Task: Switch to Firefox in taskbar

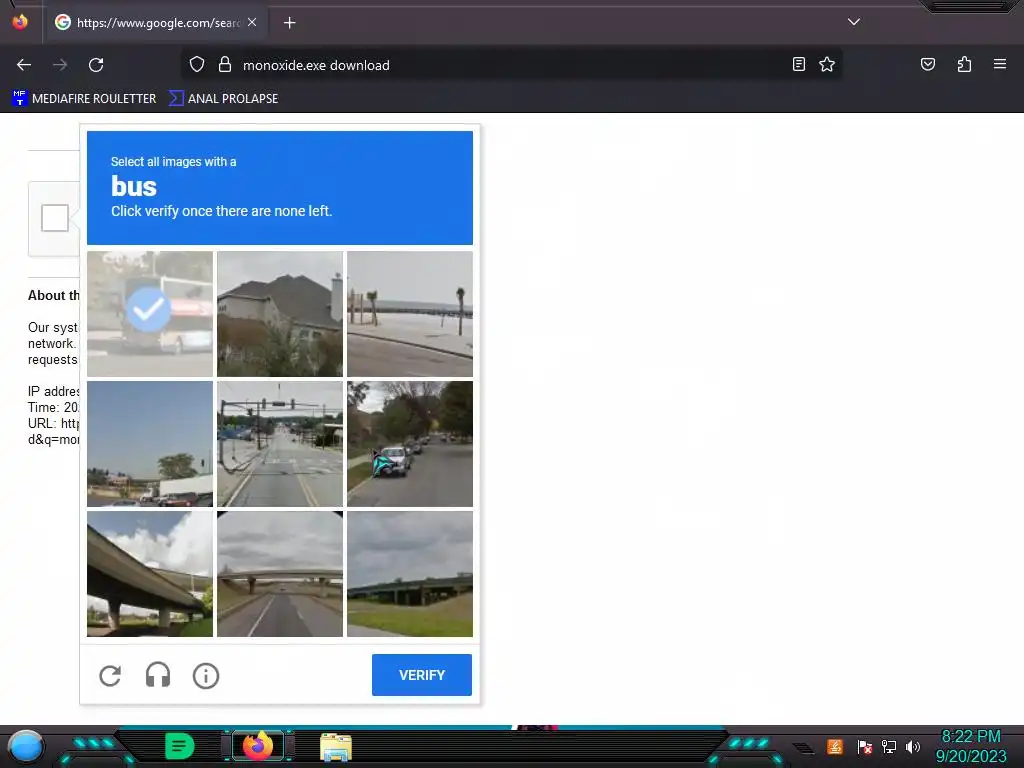Action: pos(258,746)
